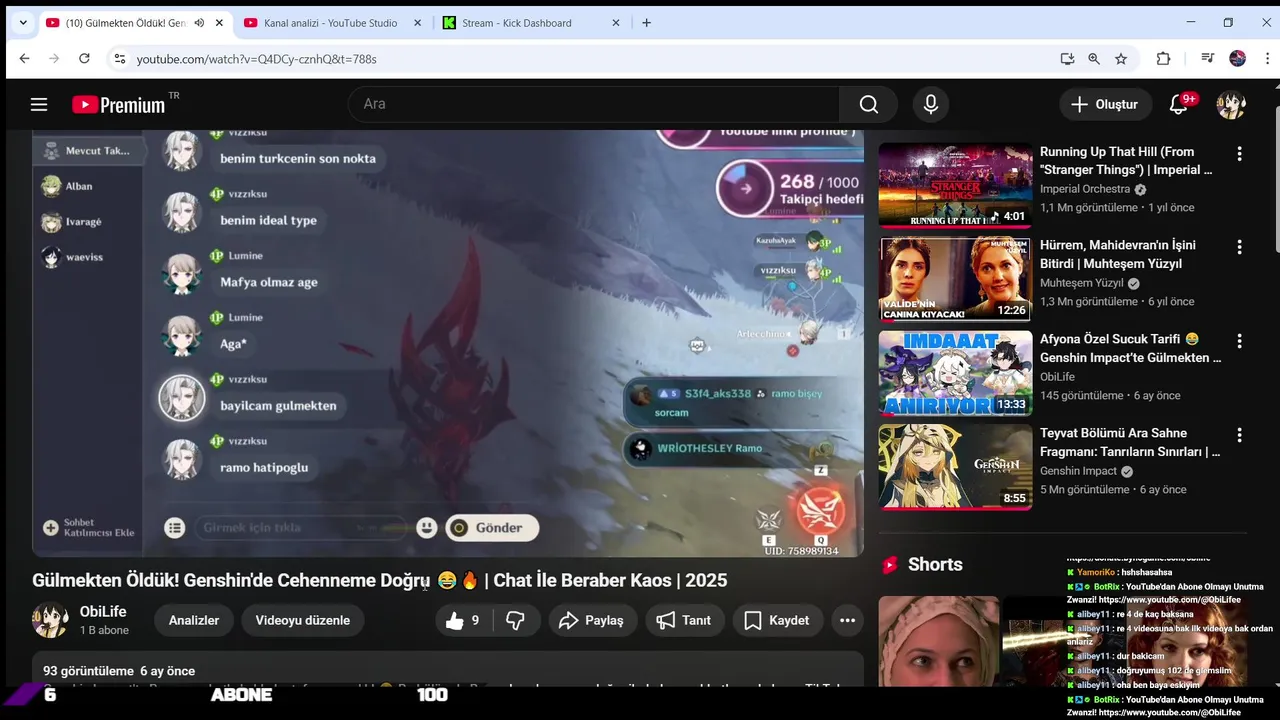Image resolution: width=1280 pixels, height=720 pixels.
Task: Open the Chrome profile avatar
Action: (1237, 59)
